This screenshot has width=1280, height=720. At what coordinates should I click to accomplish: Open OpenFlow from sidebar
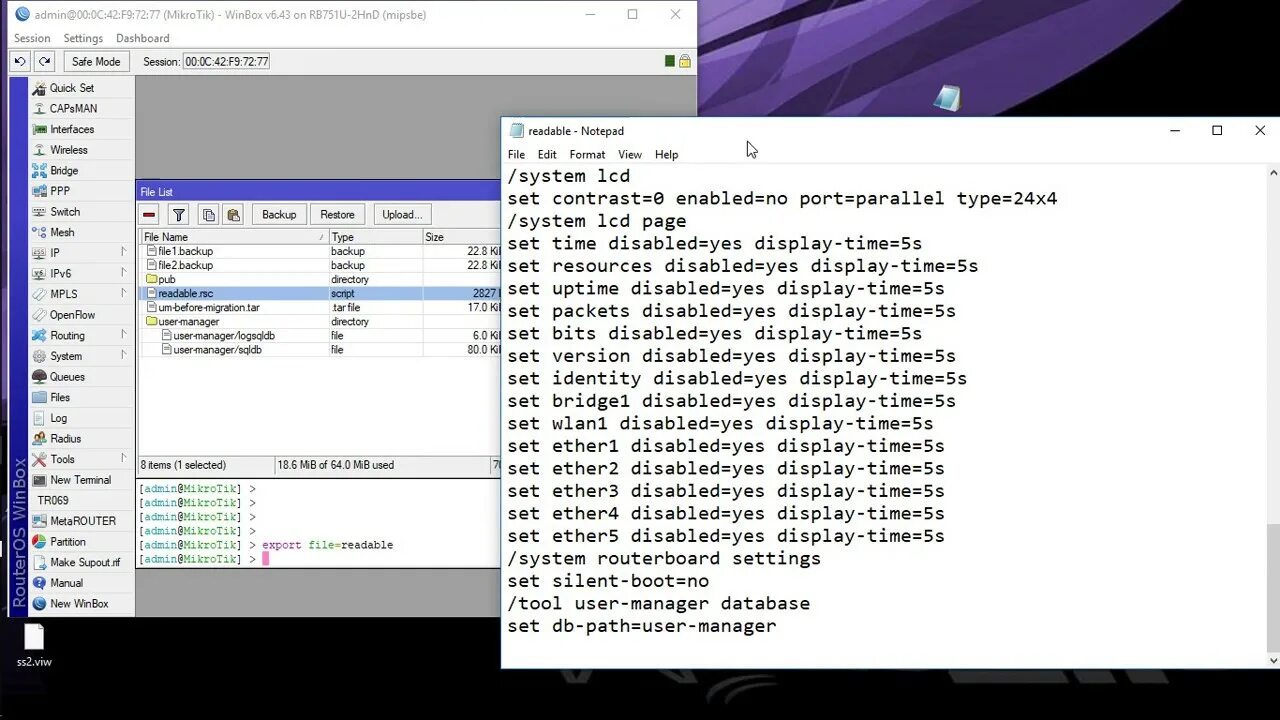pyautogui.click(x=72, y=315)
